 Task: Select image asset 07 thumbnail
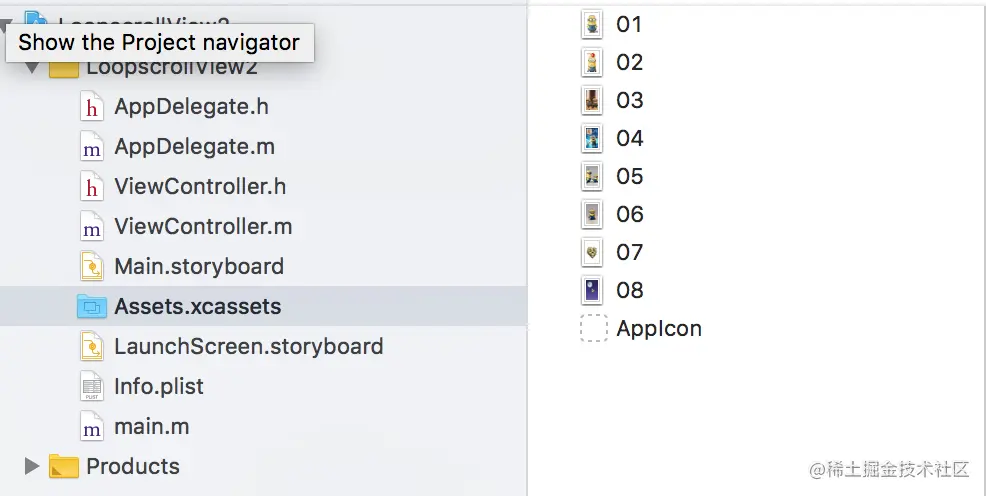click(x=593, y=252)
